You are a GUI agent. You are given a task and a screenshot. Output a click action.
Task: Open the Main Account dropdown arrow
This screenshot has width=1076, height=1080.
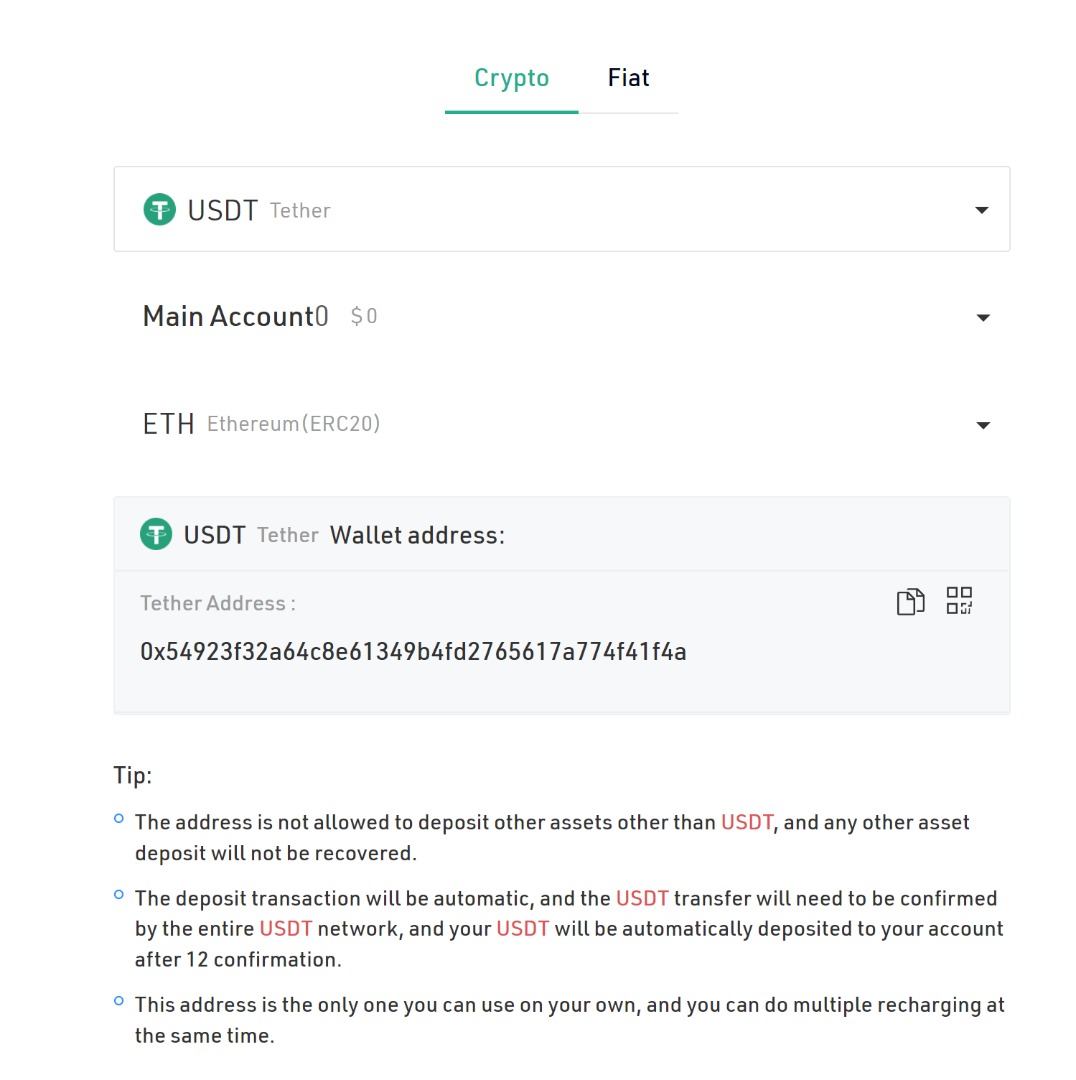pyautogui.click(x=982, y=317)
